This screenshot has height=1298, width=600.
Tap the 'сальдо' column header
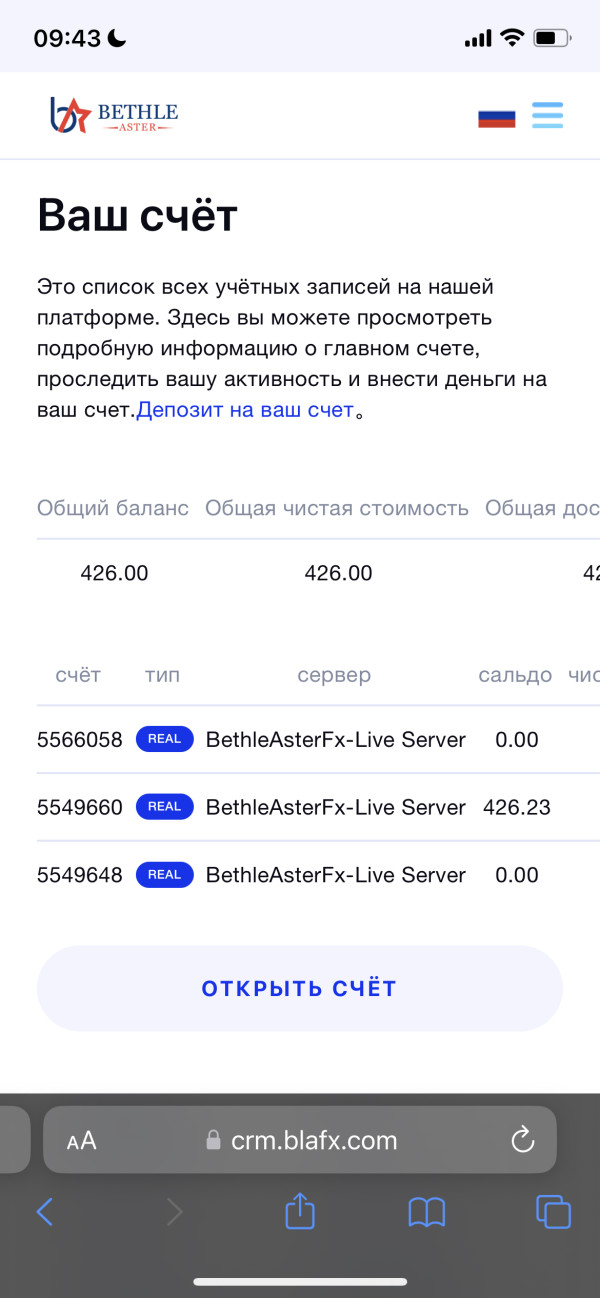tap(515, 675)
